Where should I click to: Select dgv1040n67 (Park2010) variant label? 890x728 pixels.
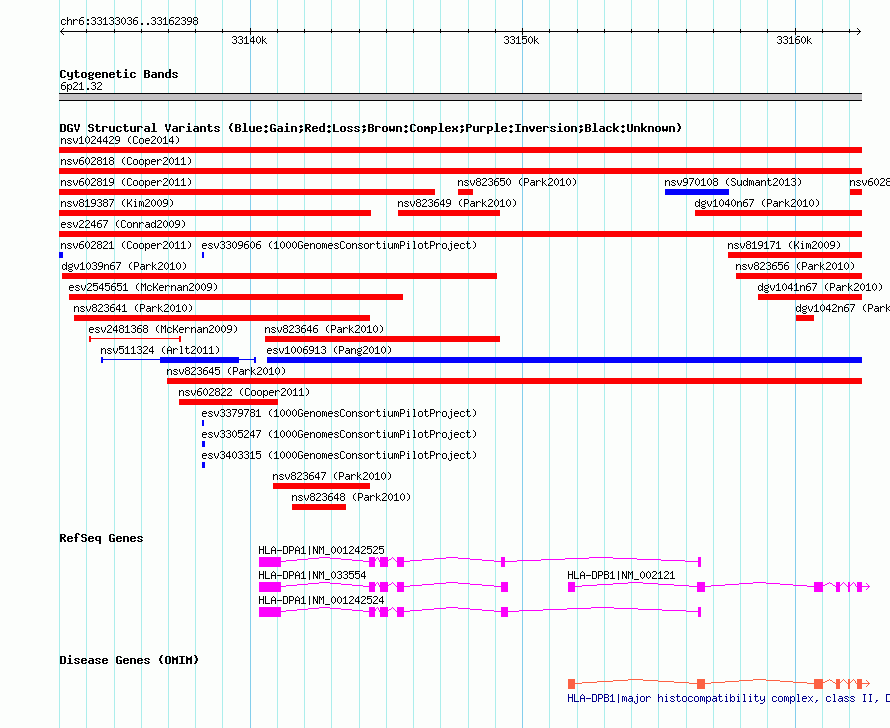point(757,203)
